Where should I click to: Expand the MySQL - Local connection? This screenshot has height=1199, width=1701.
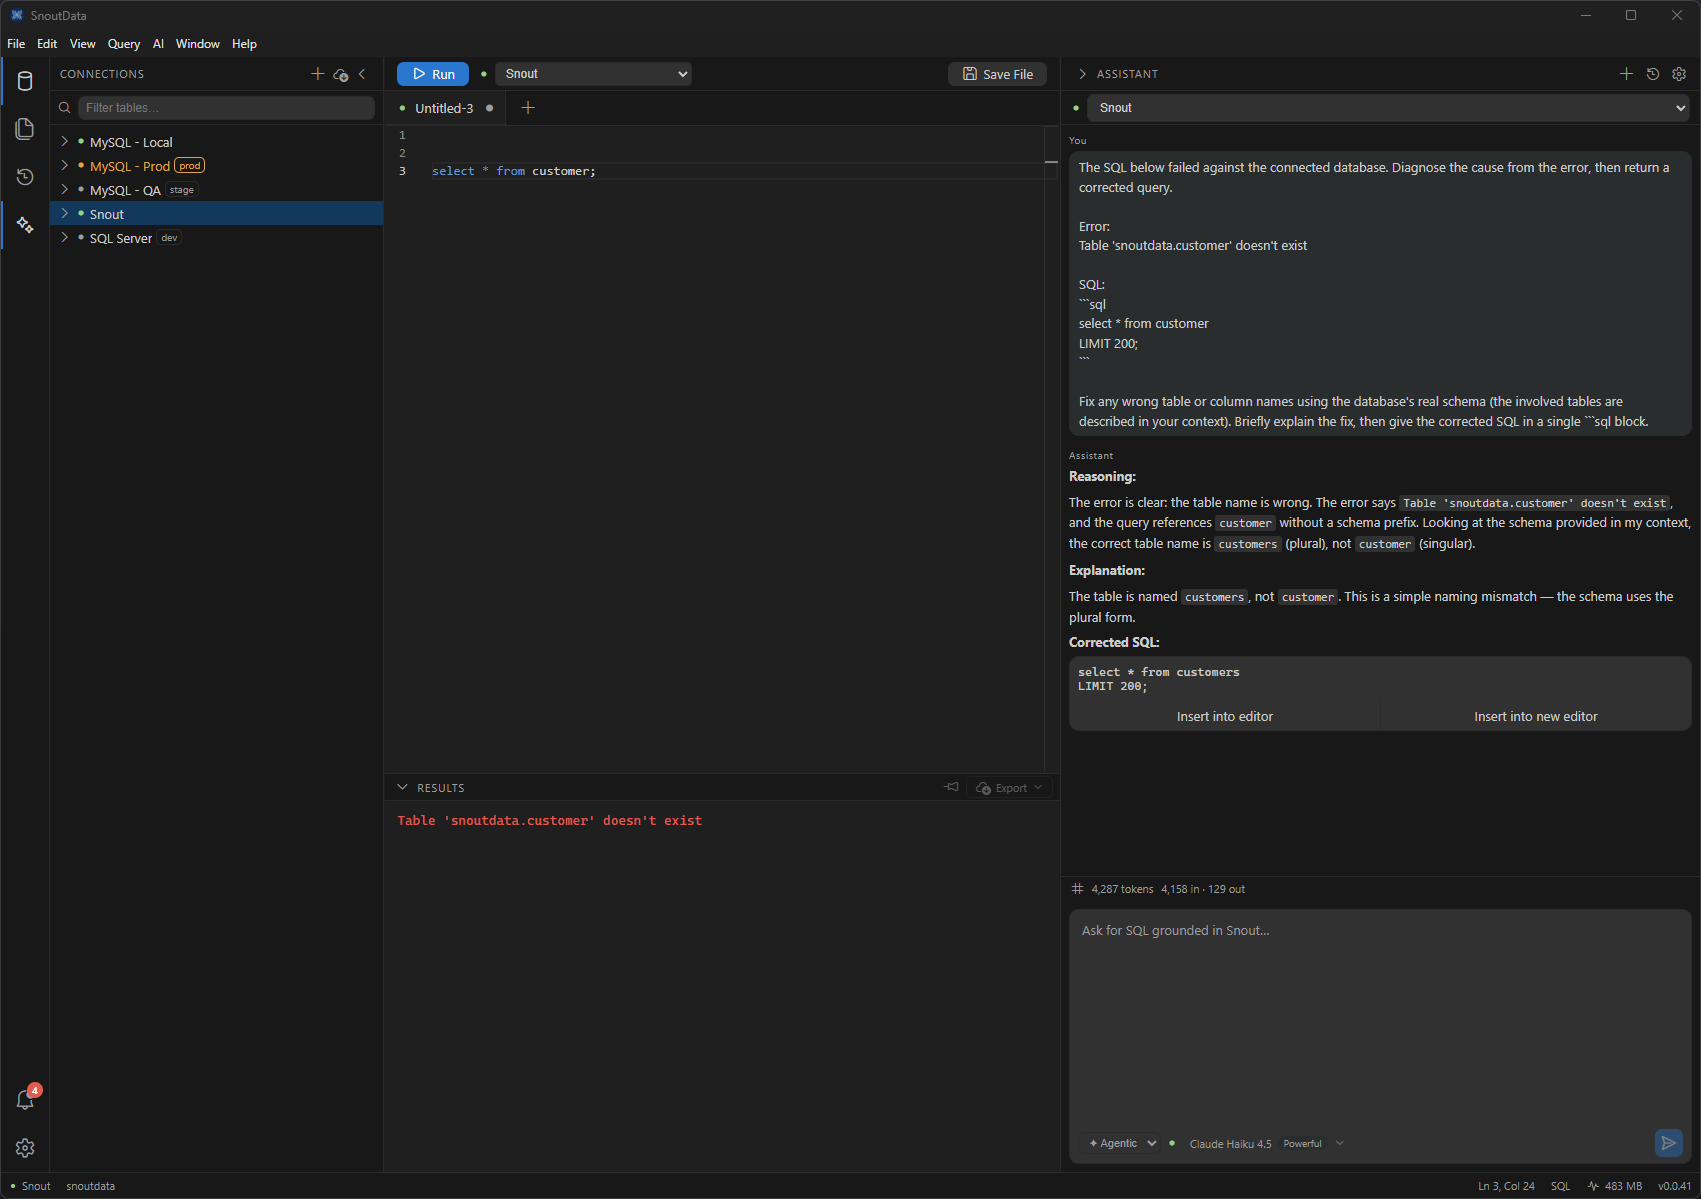coord(65,142)
